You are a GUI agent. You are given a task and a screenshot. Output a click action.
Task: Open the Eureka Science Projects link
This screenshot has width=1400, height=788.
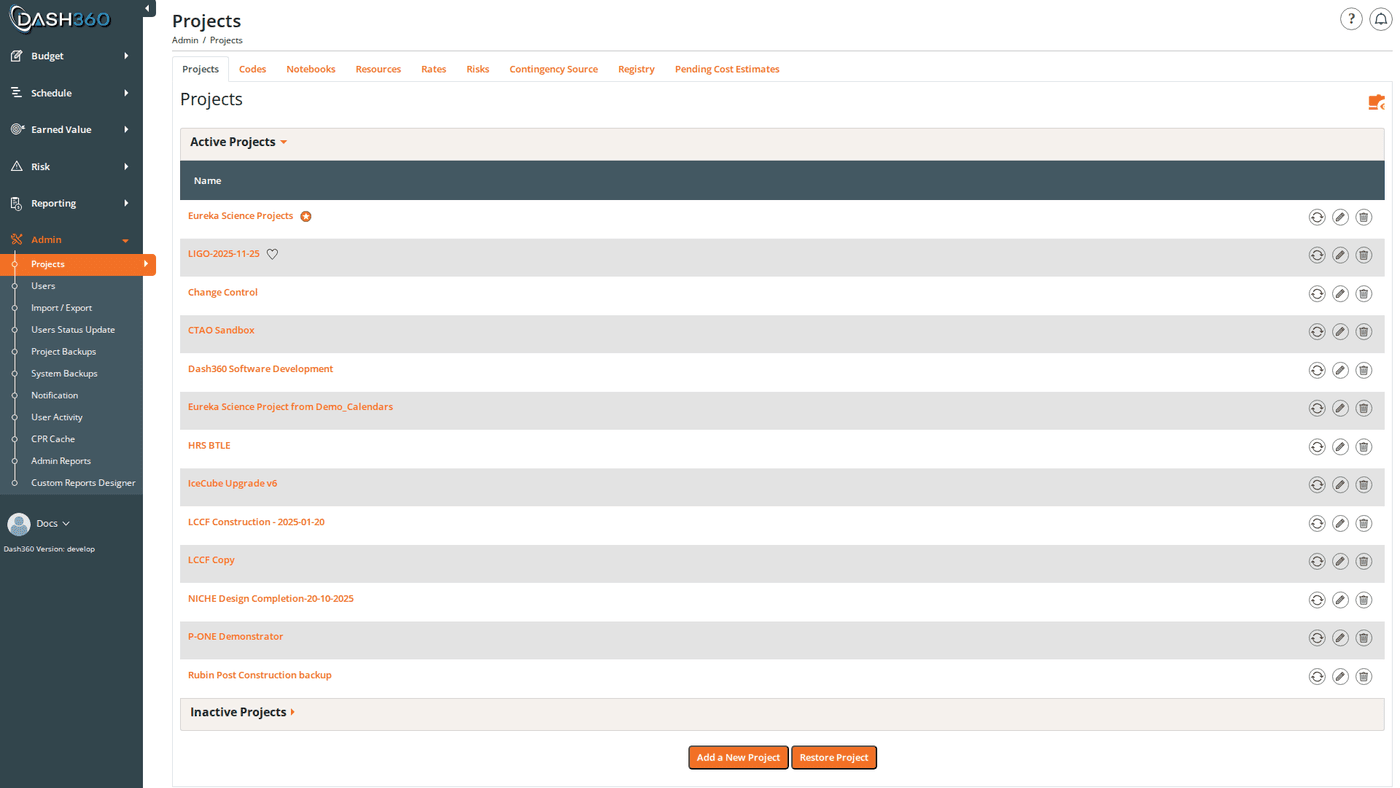[240, 216]
